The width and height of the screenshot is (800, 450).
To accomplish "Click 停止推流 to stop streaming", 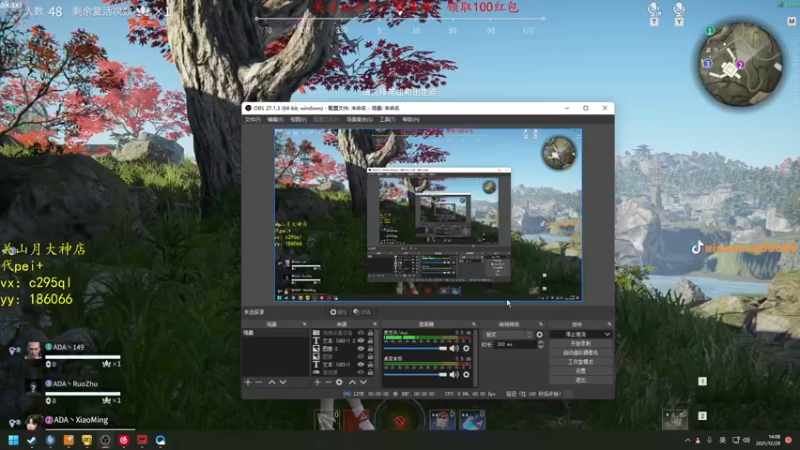I will tap(576, 335).
